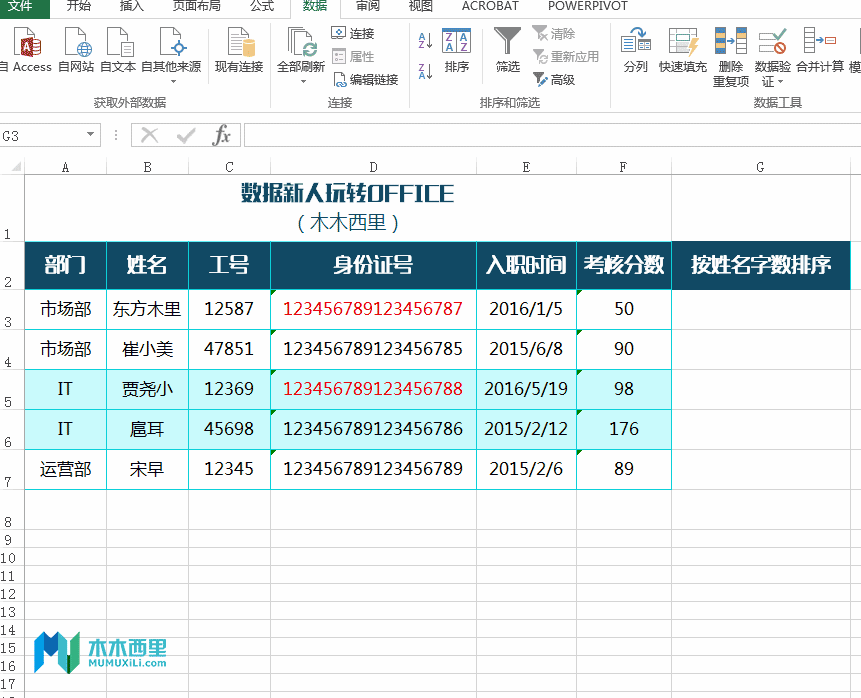Switch to the 开始 tab
Viewport: 861px width, 698px height.
pyautogui.click(x=79, y=6)
